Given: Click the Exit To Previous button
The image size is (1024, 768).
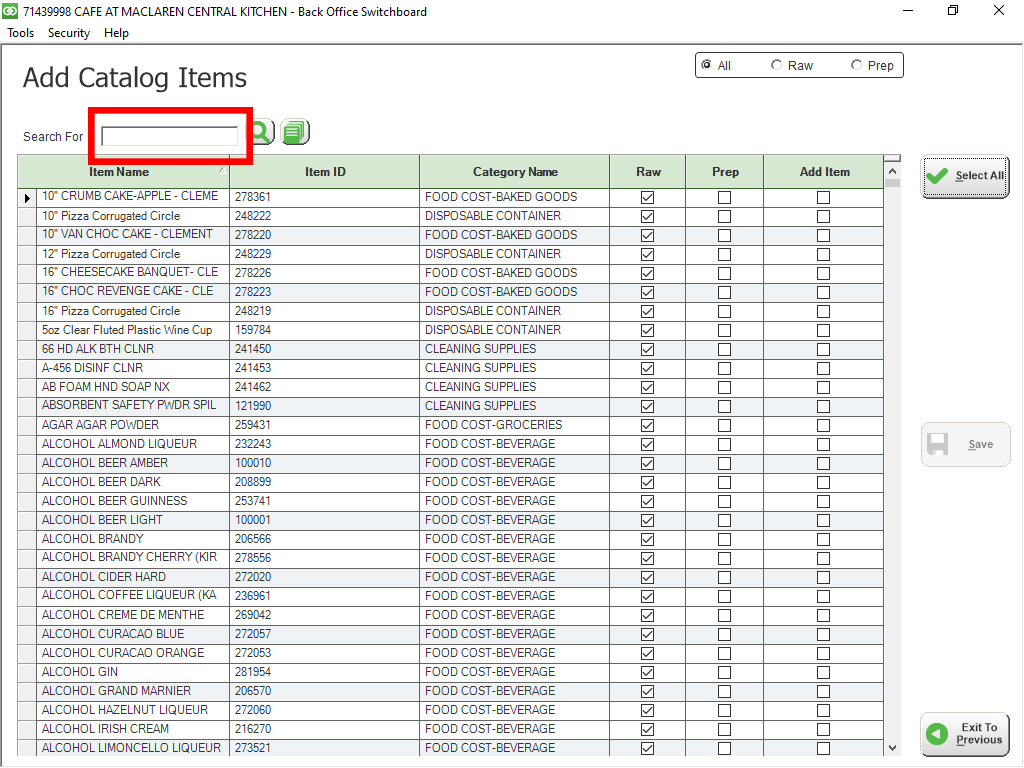Looking at the screenshot, I should point(964,735).
